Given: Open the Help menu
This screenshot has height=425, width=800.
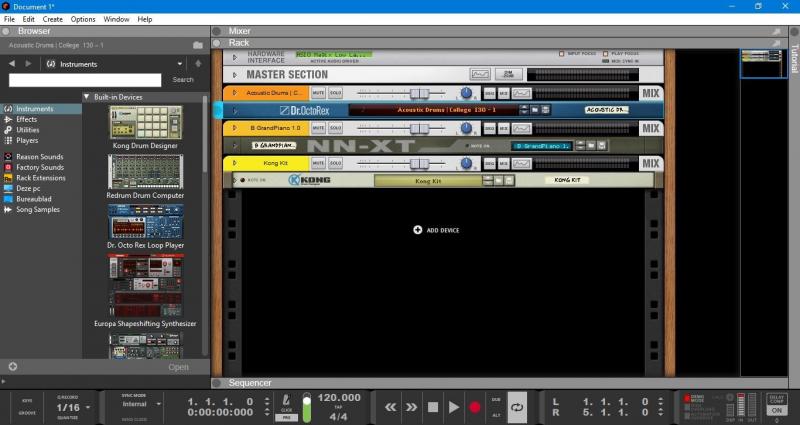Looking at the screenshot, I should (x=145, y=19).
